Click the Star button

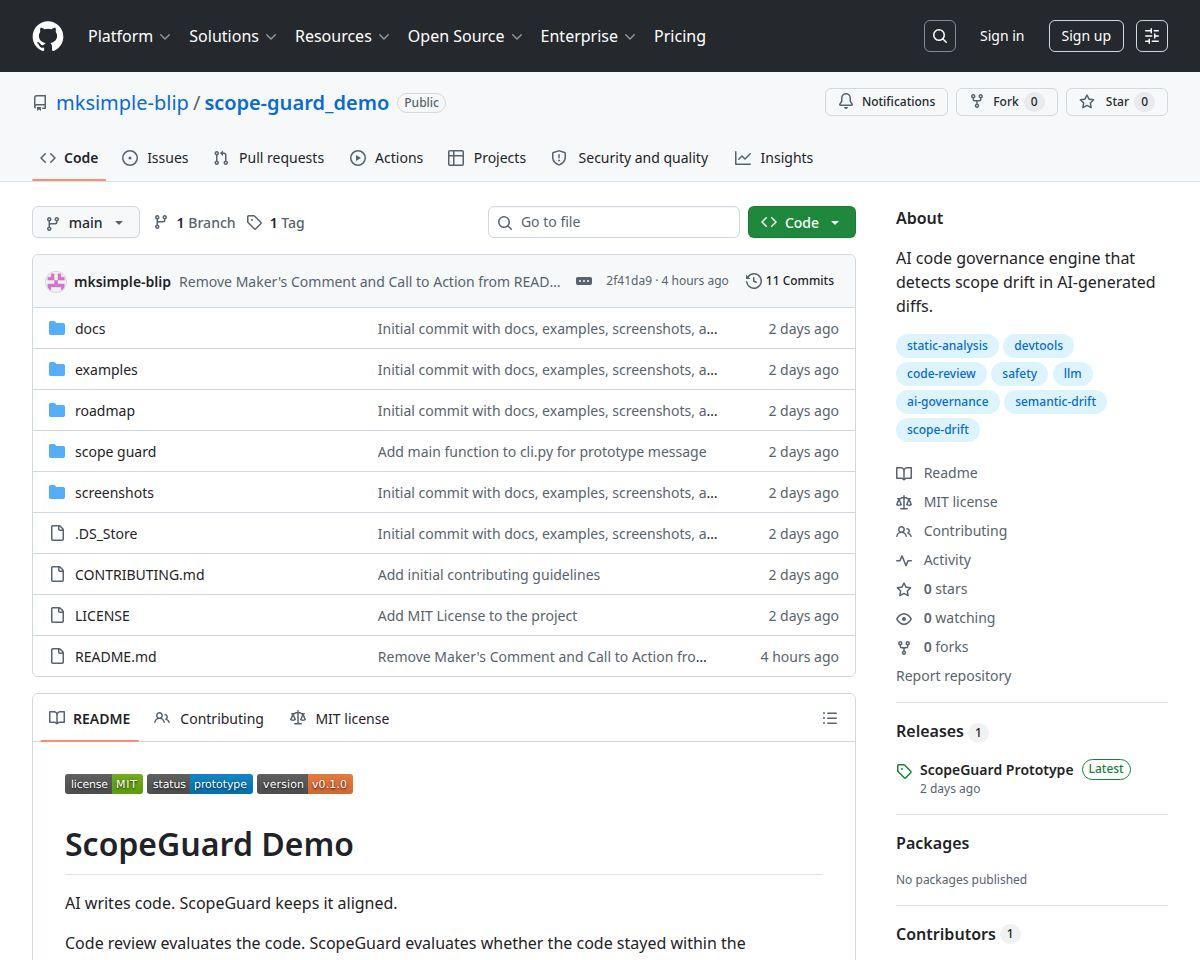pyautogui.click(x=1117, y=102)
